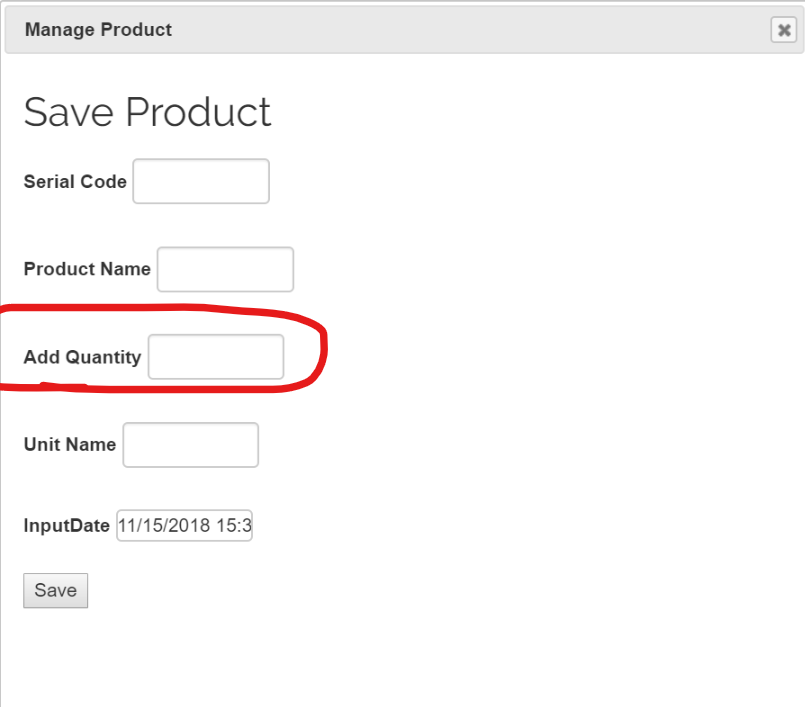Click the word Save in the heading

click(68, 112)
